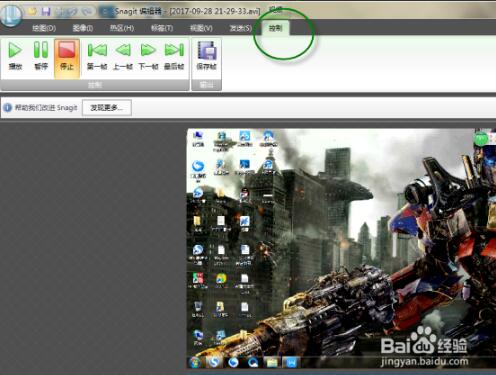The height and width of the screenshot is (375, 496).
Task: Click the green Play (播放) button
Action: 15,56
